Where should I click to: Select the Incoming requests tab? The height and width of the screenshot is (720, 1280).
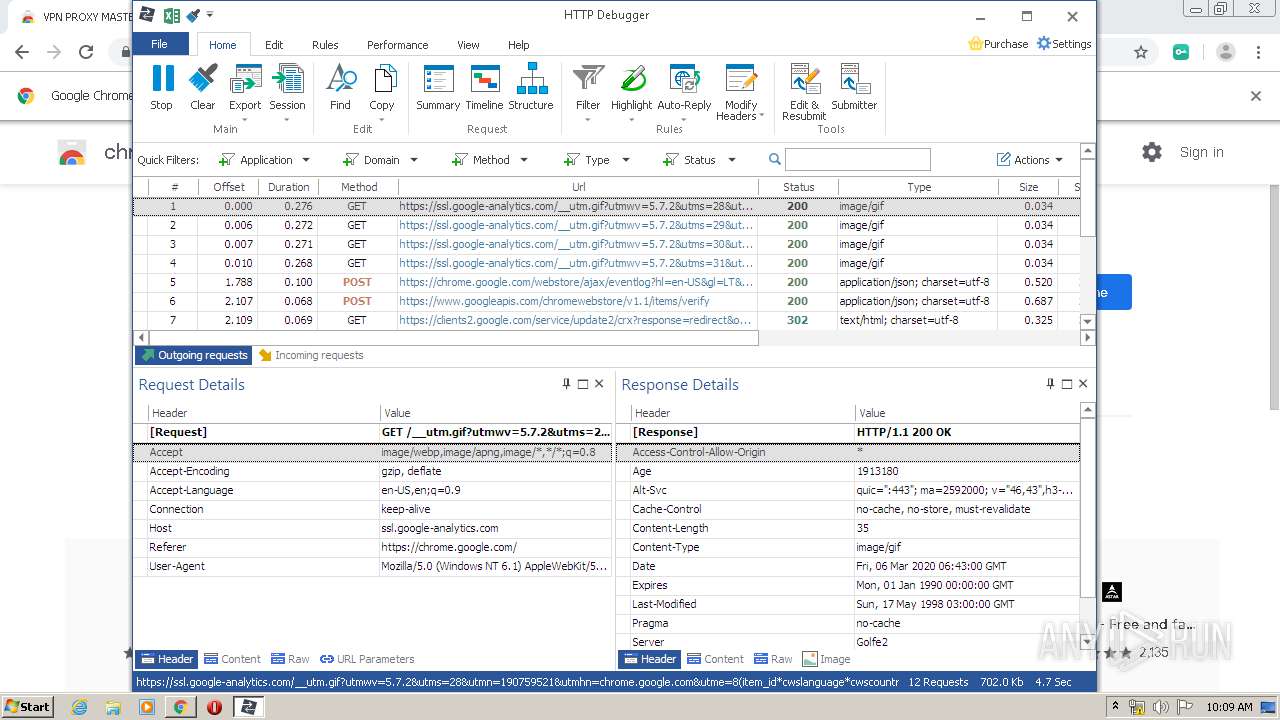click(x=311, y=355)
